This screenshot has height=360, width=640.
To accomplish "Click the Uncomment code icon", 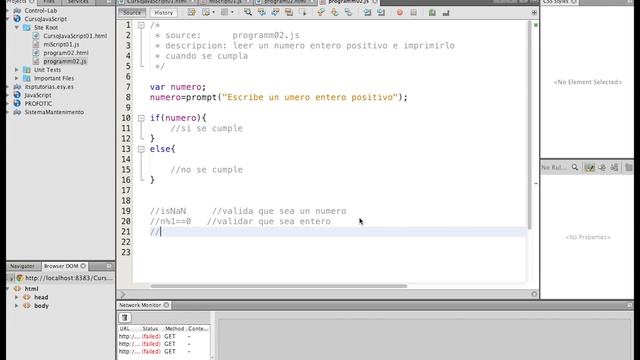I will [x=446, y=13].
